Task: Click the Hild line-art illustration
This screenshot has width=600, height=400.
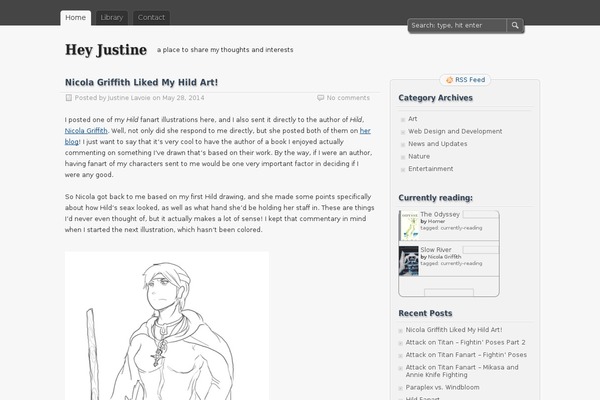Action: (167, 326)
